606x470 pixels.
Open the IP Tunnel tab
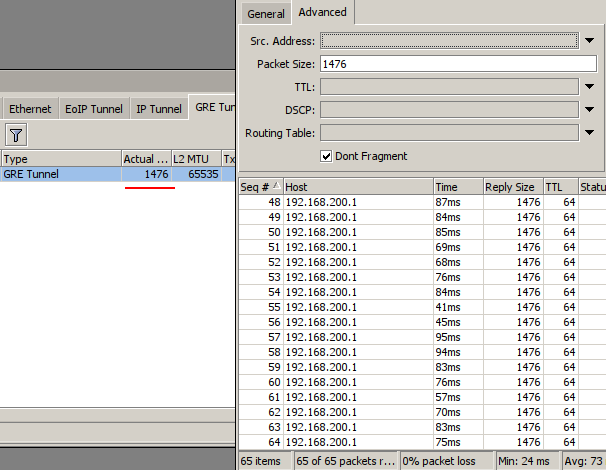point(159,109)
